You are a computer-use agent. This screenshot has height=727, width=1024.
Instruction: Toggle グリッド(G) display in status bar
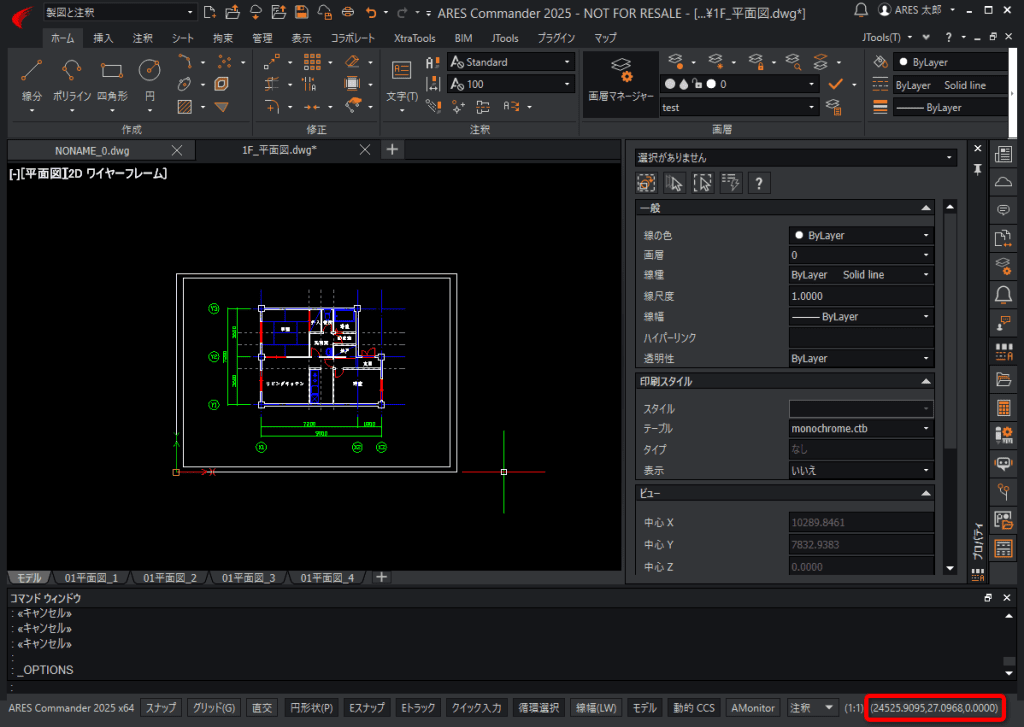pos(214,707)
